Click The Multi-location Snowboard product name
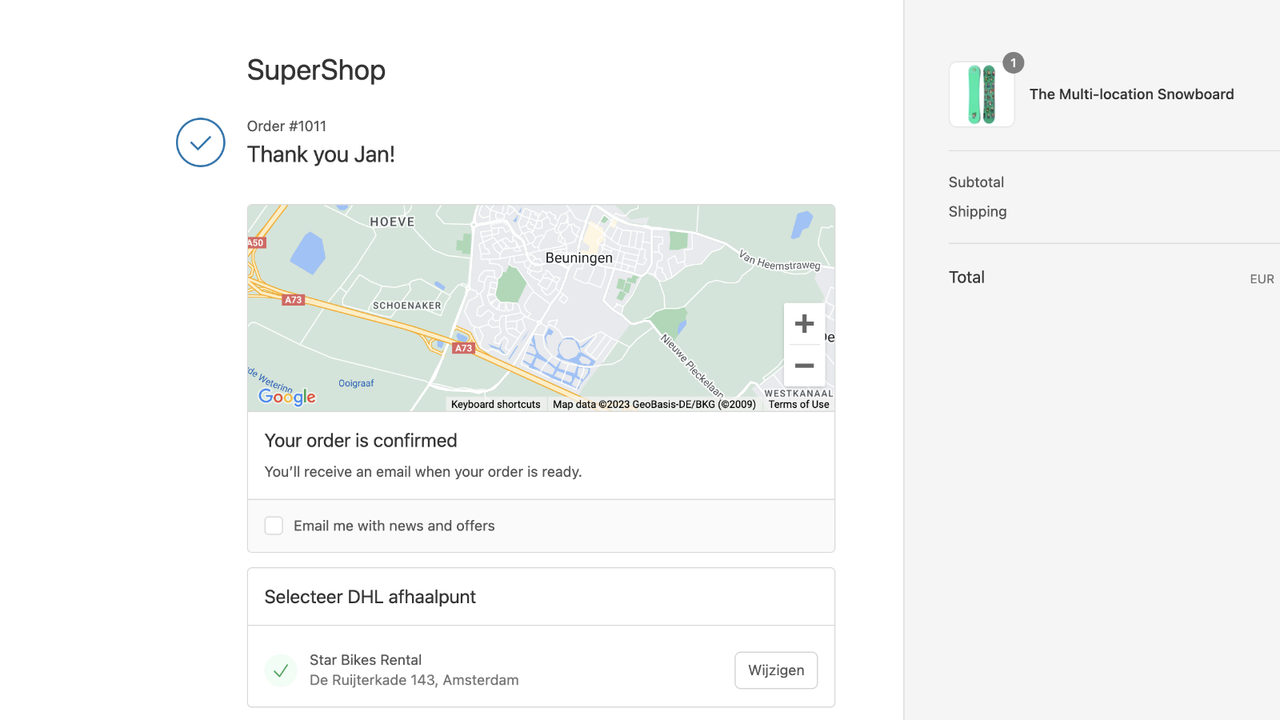This screenshot has height=720, width=1280. pos(1131,94)
